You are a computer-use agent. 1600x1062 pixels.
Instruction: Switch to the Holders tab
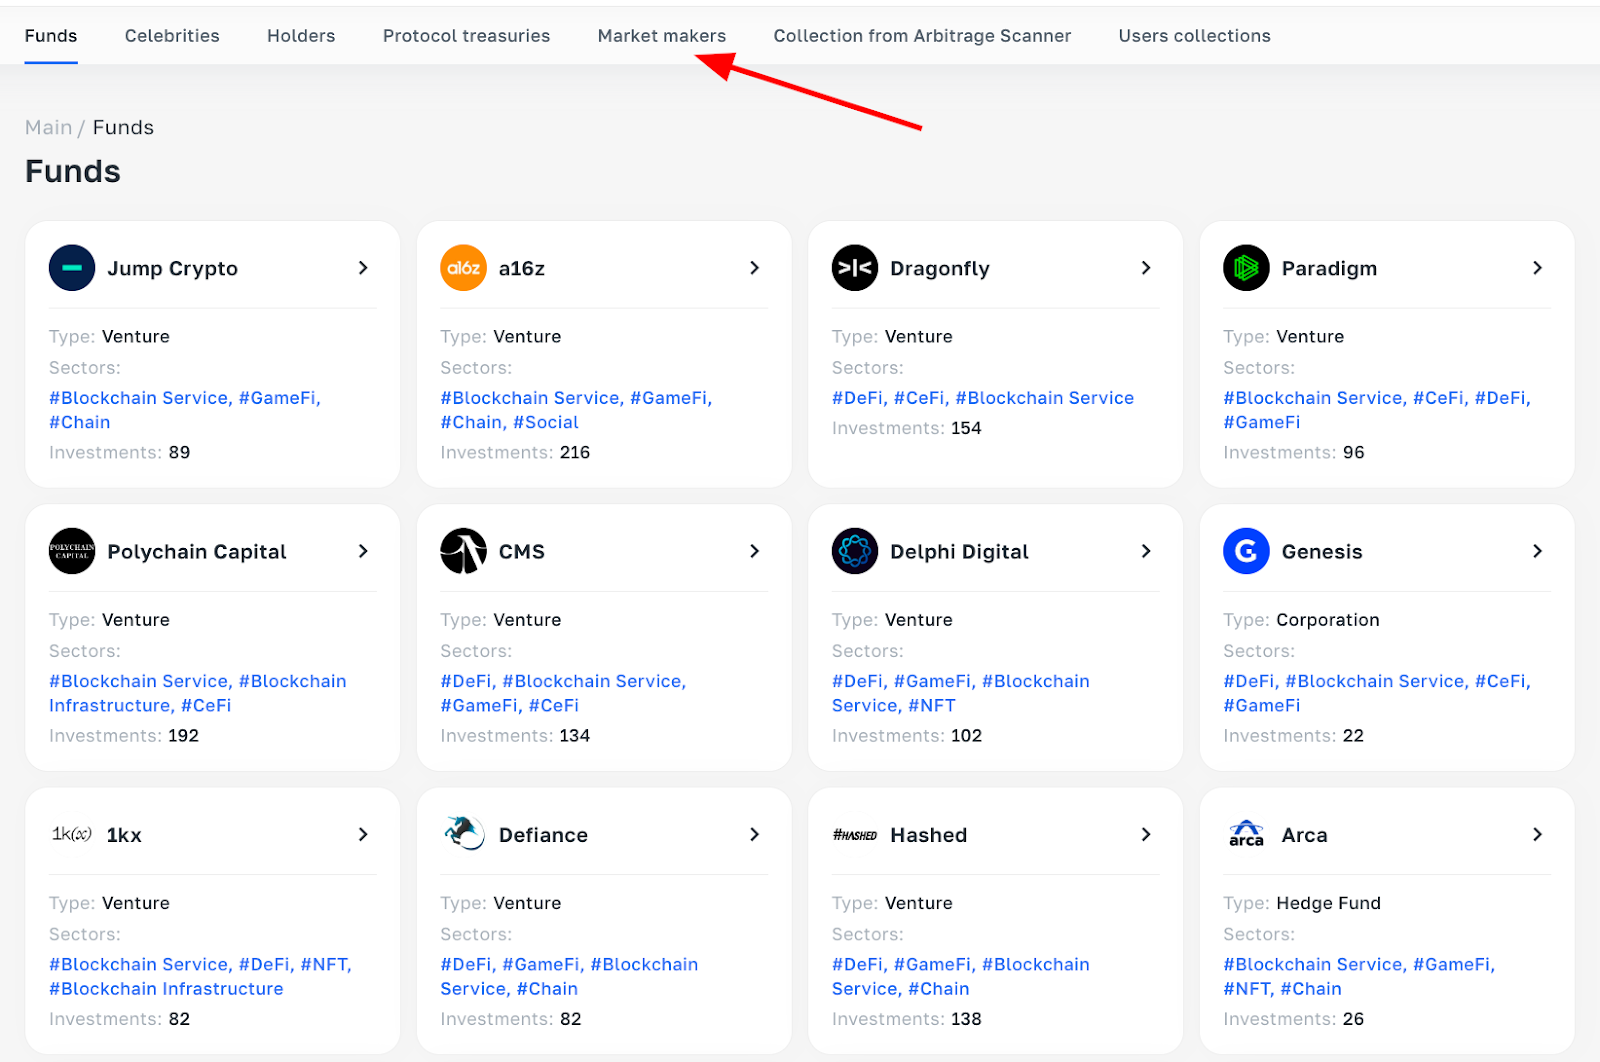click(x=301, y=36)
